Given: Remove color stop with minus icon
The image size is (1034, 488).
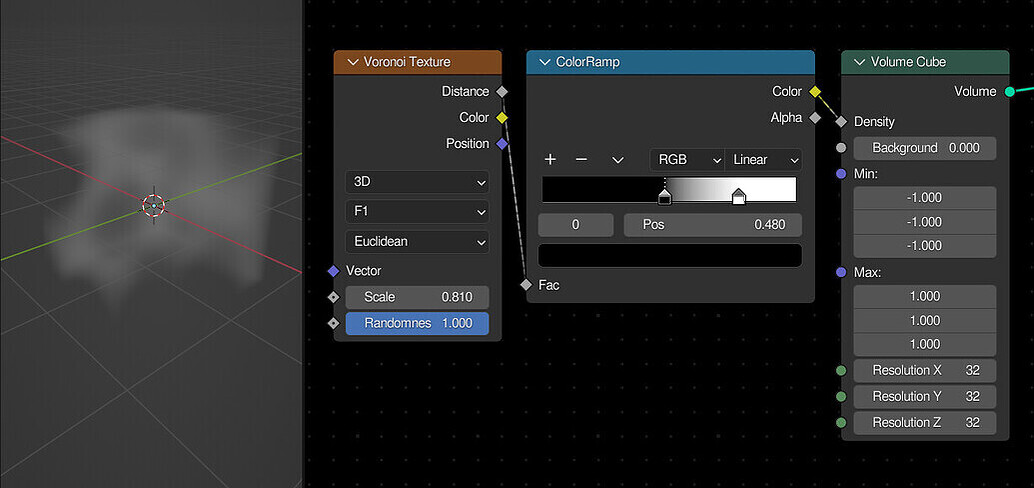Looking at the screenshot, I should tap(581, 160).
